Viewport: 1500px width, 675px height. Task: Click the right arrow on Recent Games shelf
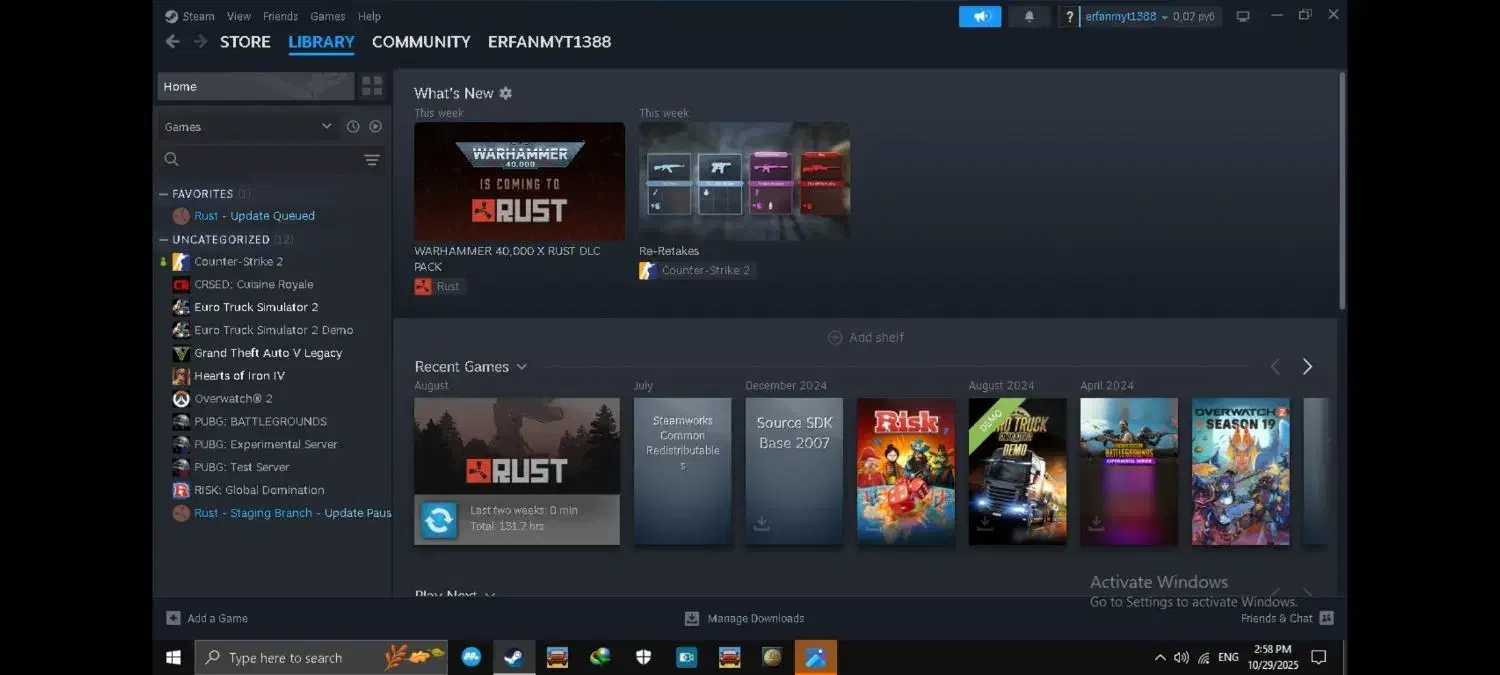(1307, 366)
